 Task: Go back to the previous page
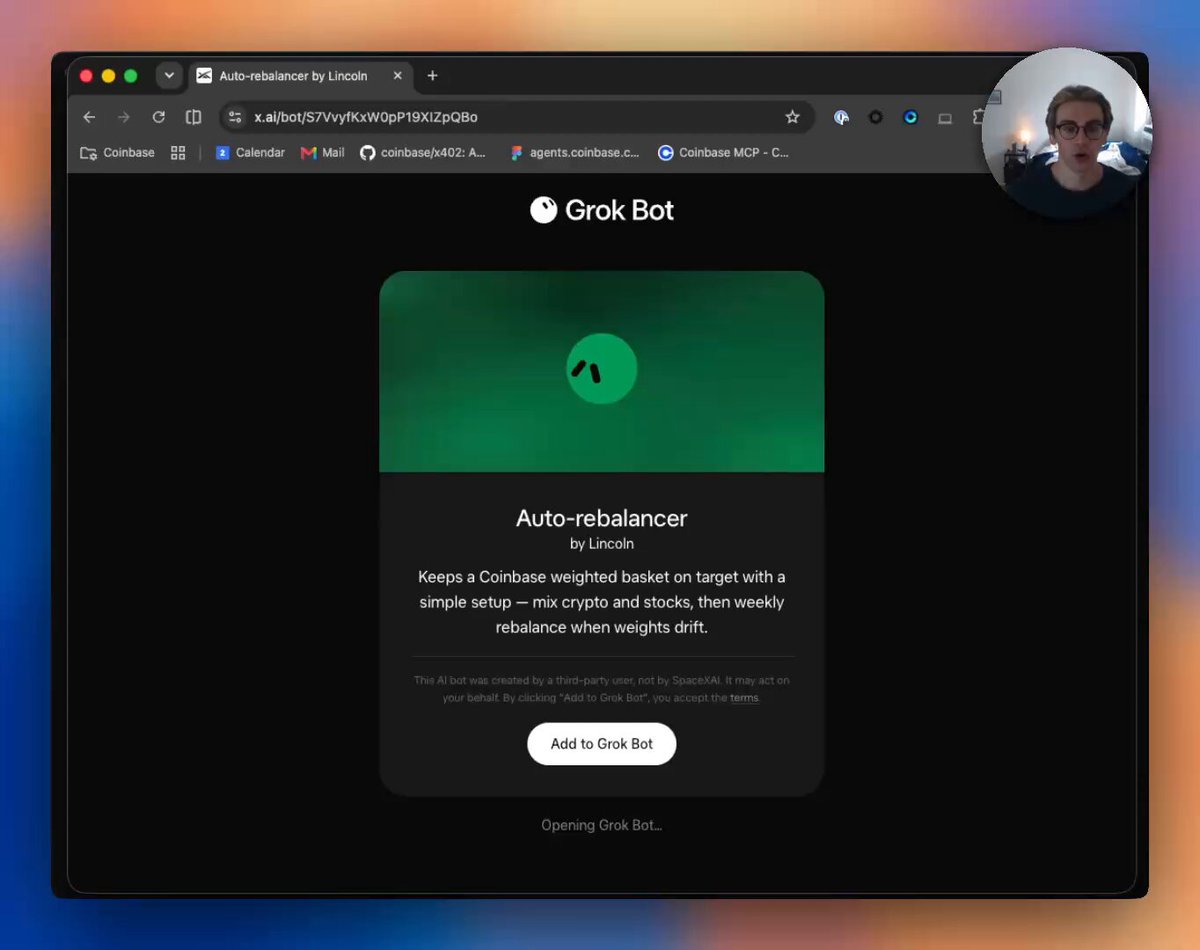click(x=89, y=117)
